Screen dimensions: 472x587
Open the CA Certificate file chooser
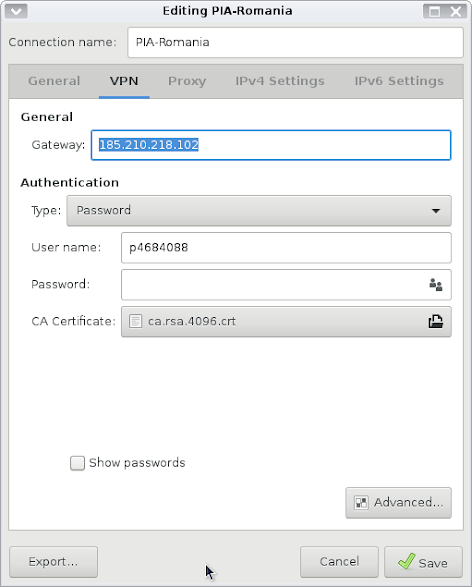point(286,322)
